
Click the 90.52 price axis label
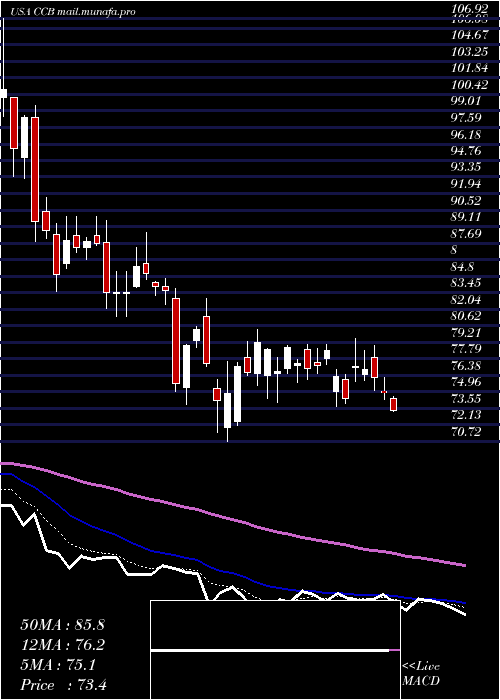[467, 200]
